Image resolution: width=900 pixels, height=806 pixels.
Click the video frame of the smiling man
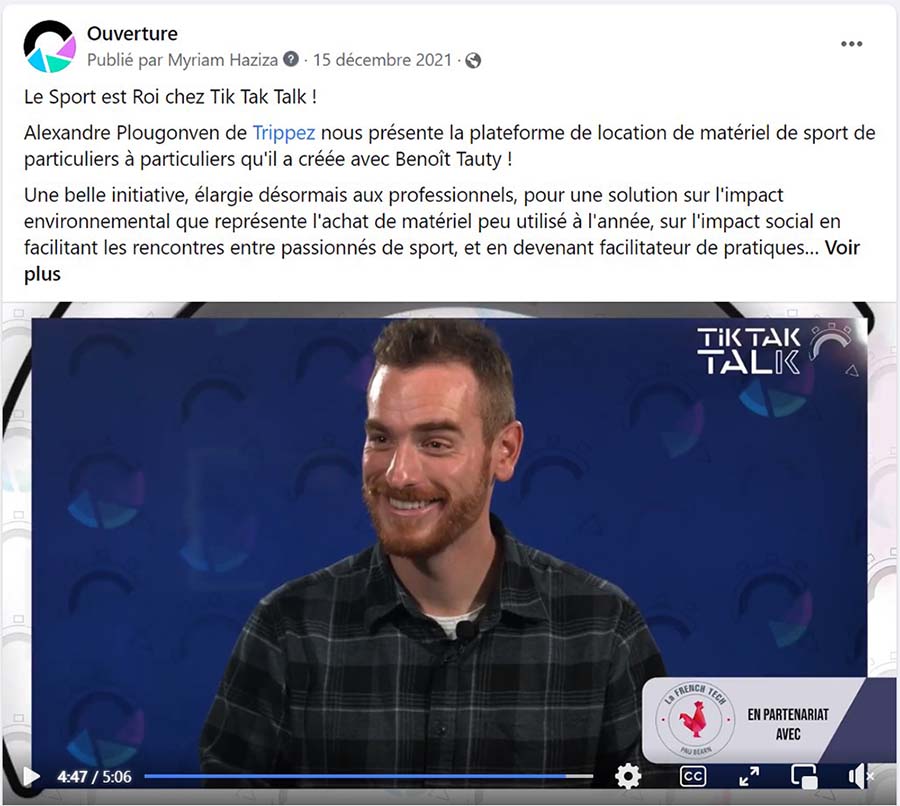[x=449, y=545]
